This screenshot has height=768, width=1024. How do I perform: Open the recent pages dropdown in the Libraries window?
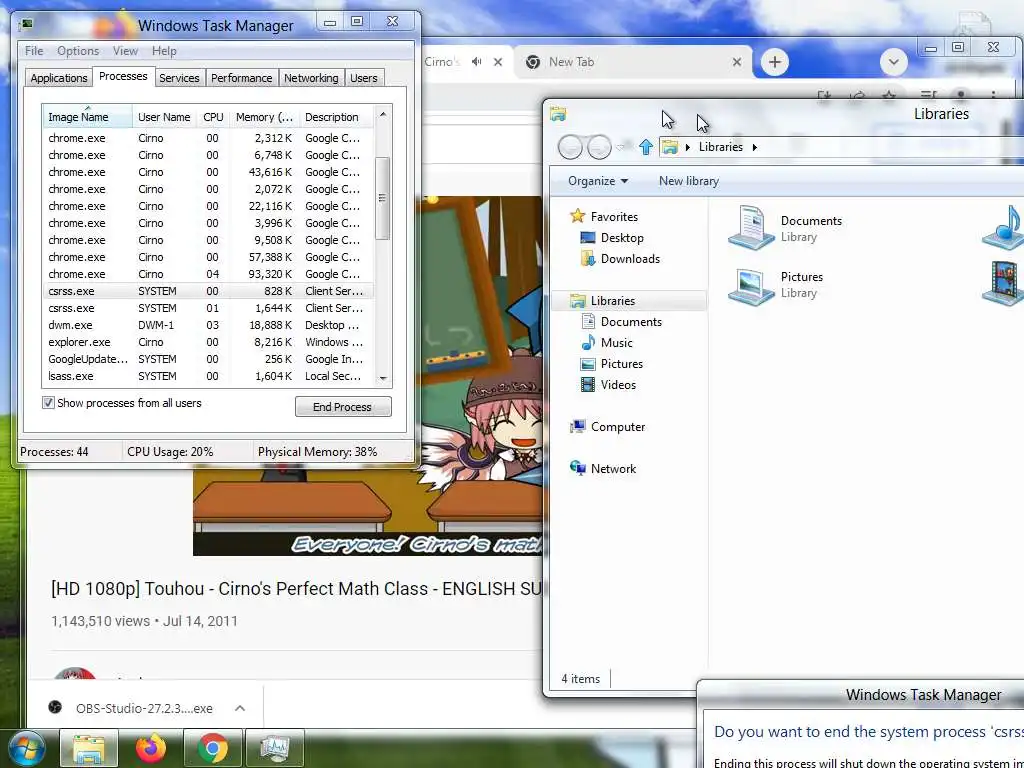[x=620, y=147]
